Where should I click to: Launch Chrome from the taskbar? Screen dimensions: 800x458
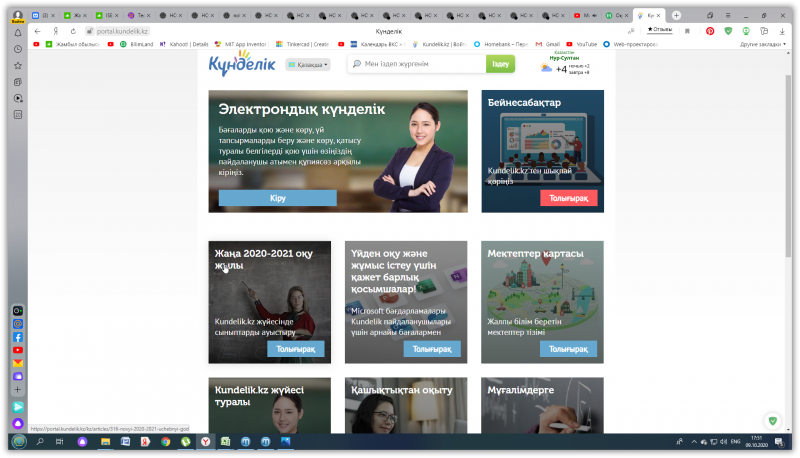pyautogui.click(x=165, y=442)
